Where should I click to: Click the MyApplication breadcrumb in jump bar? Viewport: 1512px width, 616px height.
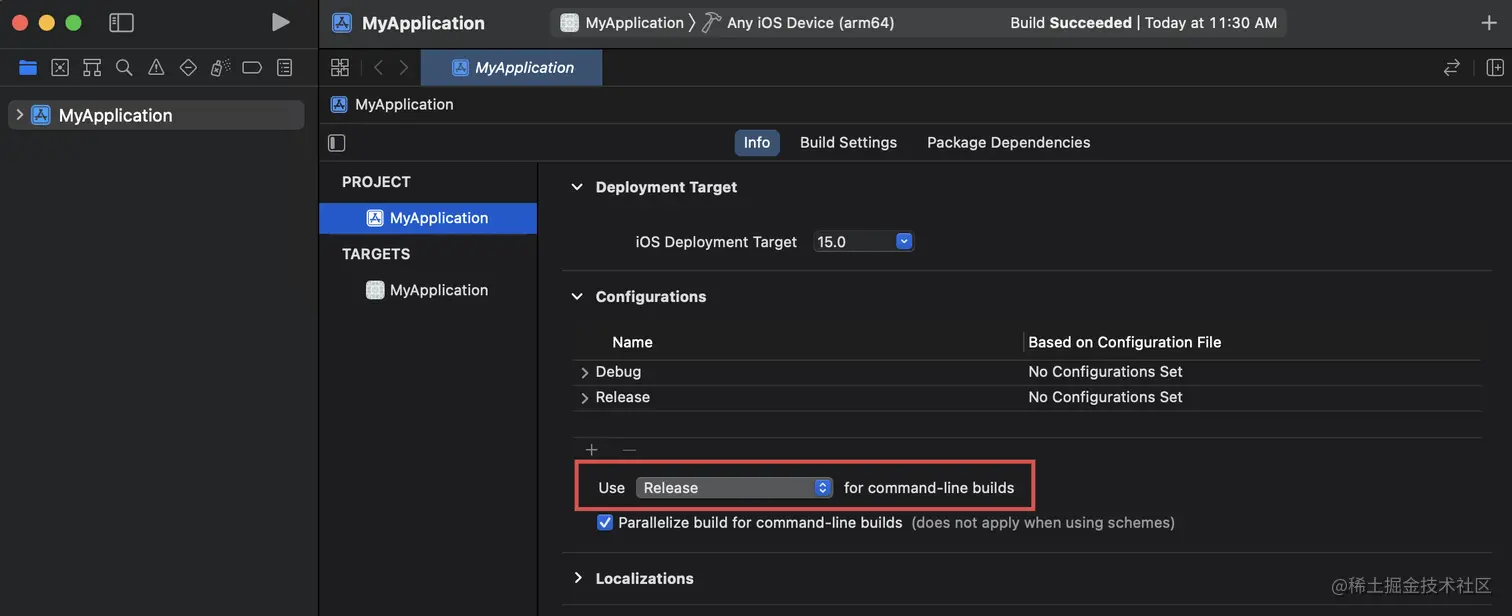392,104
